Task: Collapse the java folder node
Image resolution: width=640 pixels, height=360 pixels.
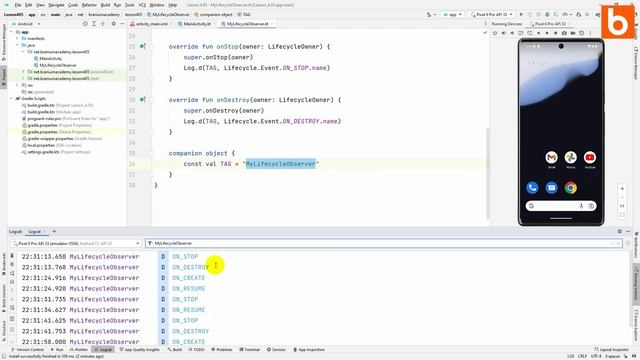Action: (x=18, y=45)
